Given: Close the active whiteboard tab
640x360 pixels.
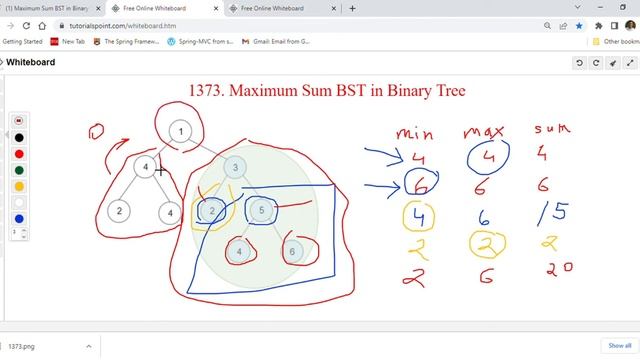Looking at the screenshot, I should [216, 8].
